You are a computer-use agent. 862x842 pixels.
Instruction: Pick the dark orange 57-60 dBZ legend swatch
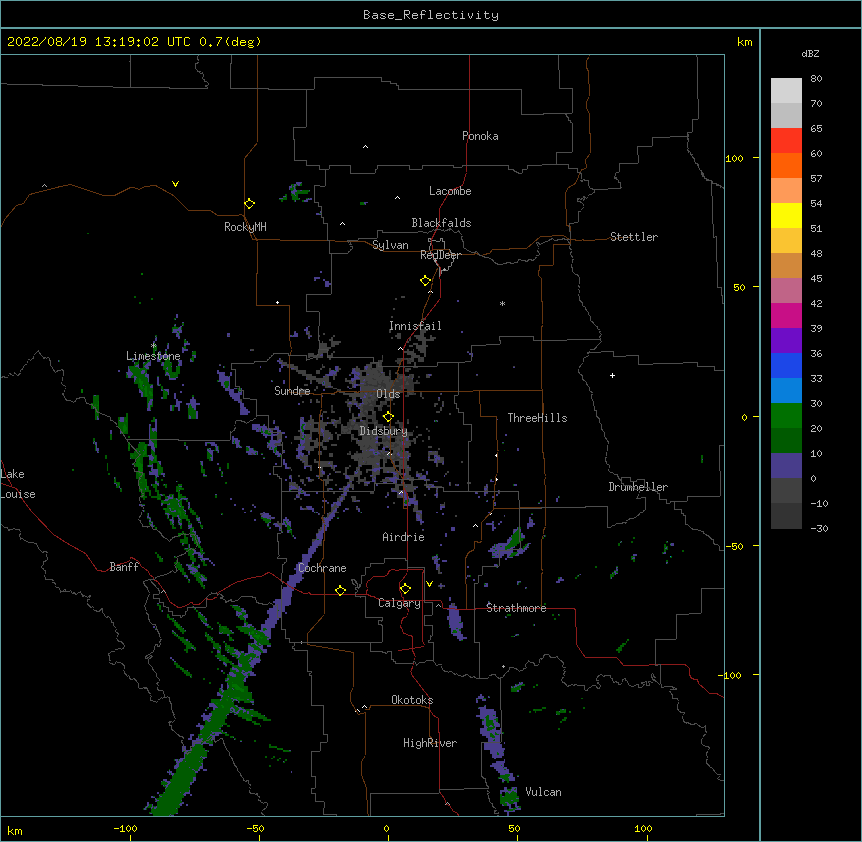[x=786, y=165]
